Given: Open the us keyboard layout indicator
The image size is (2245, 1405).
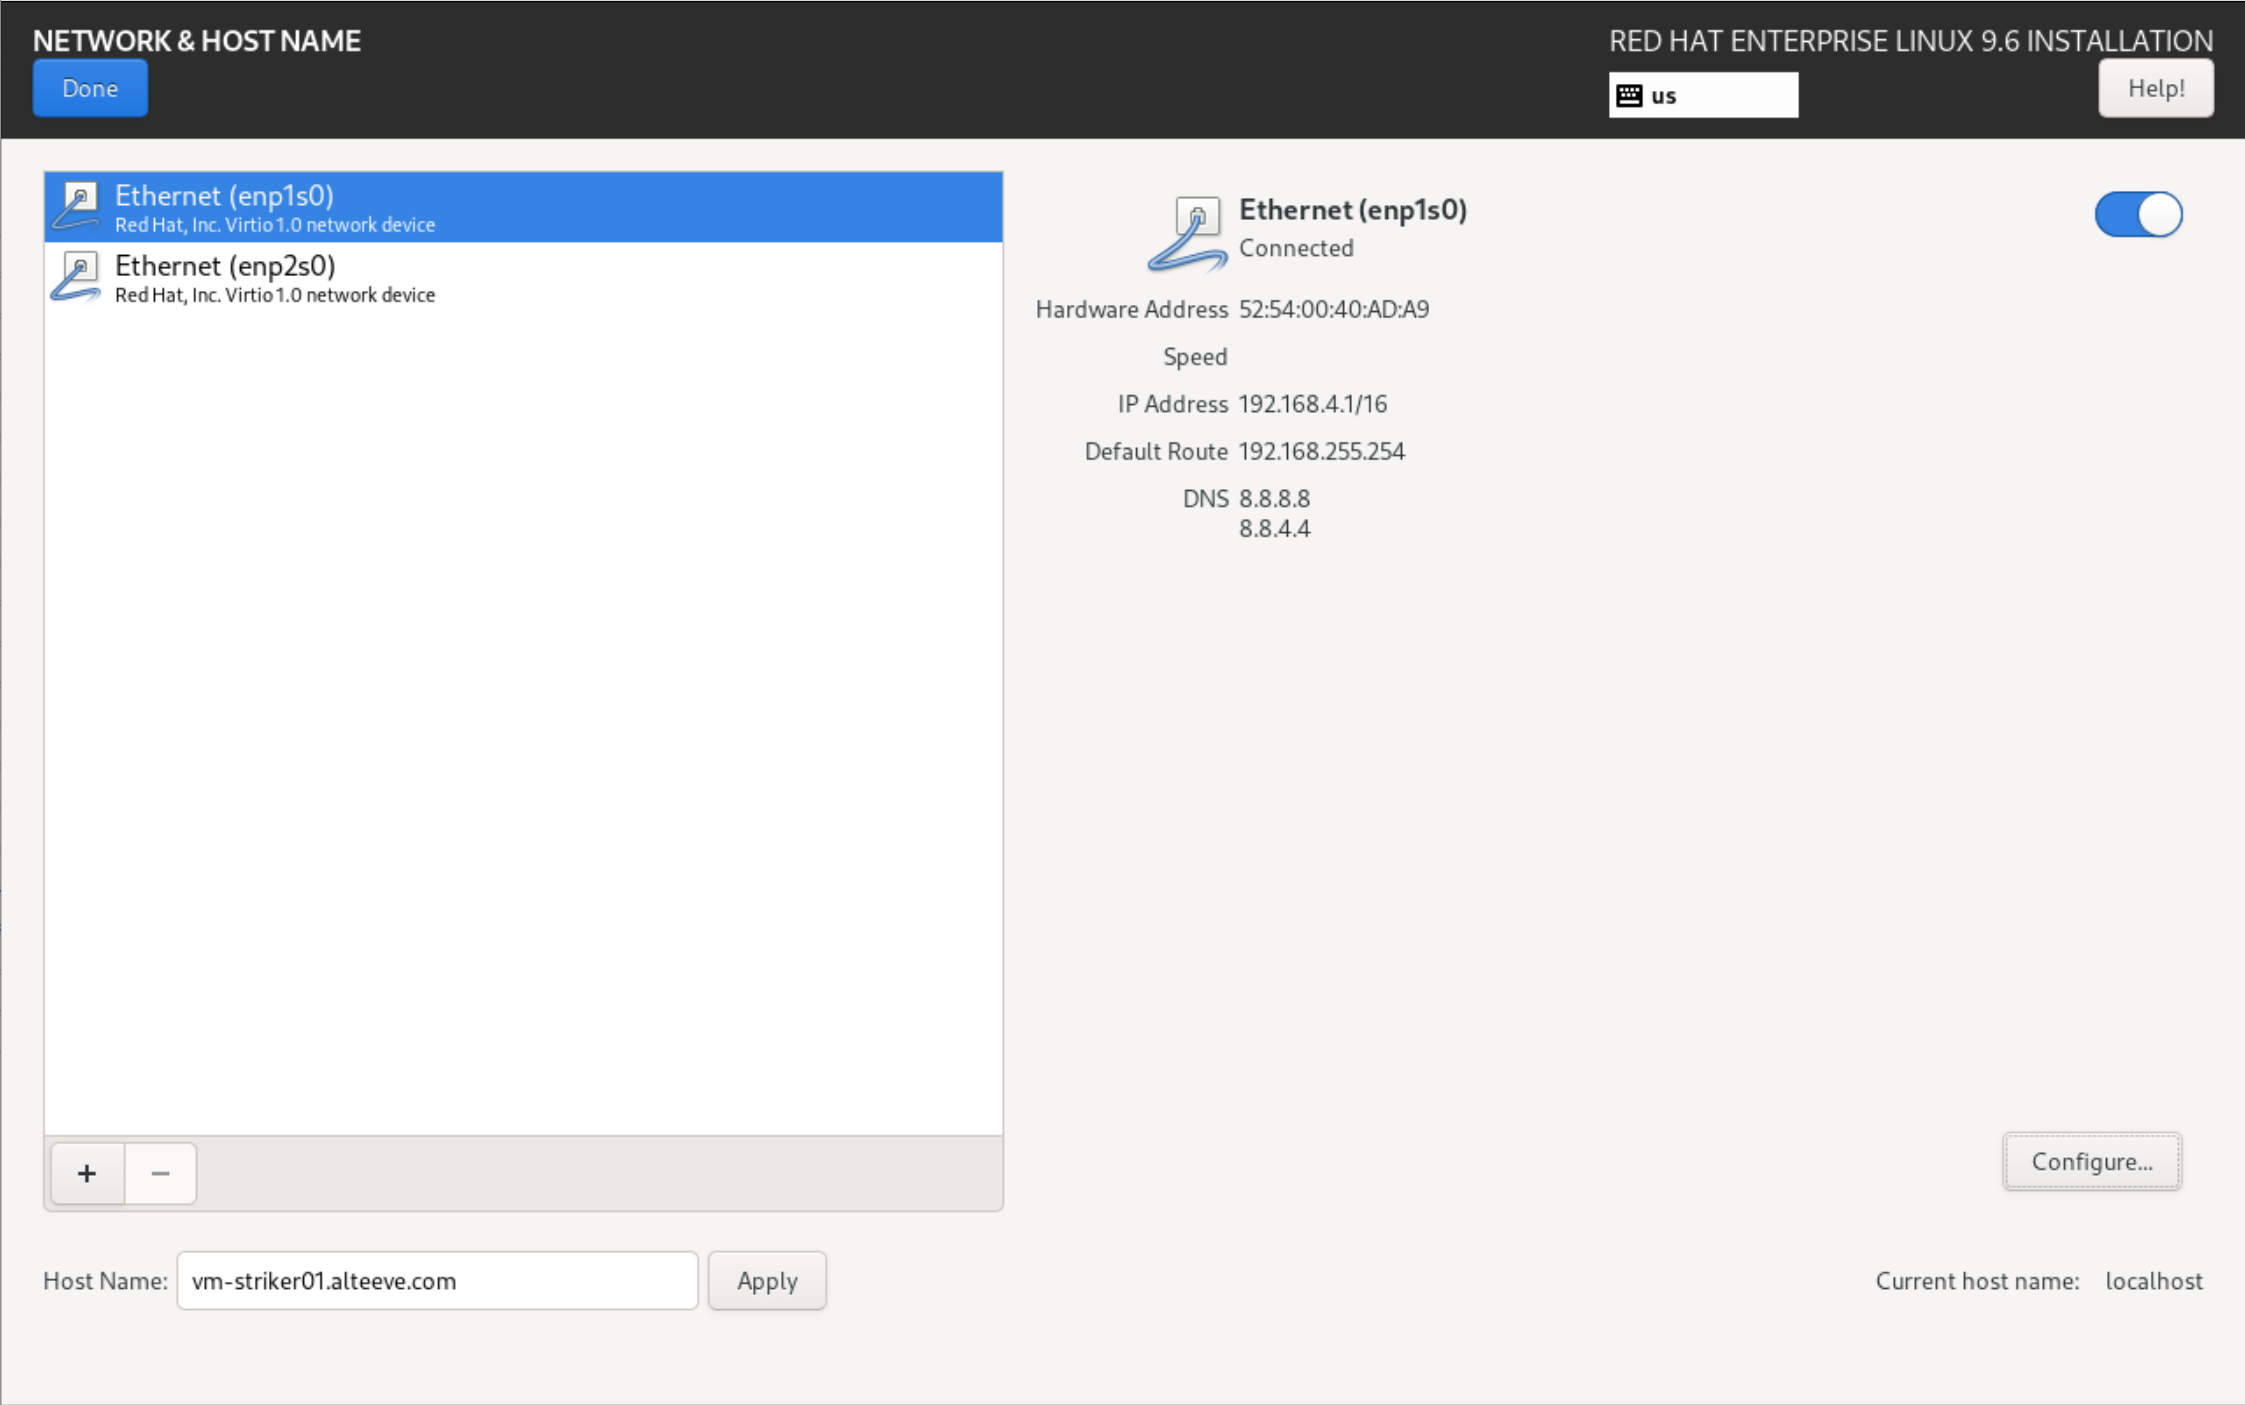Looking at the screenshot, I should 1702,95.
